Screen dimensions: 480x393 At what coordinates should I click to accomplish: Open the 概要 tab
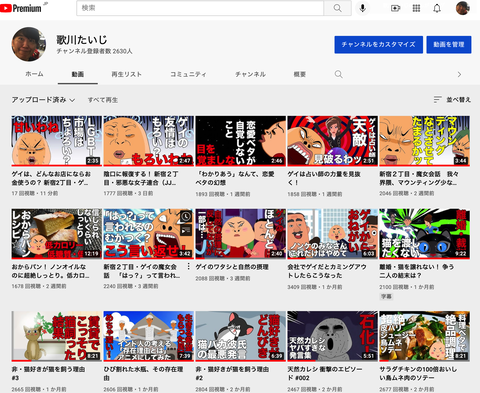300,74
